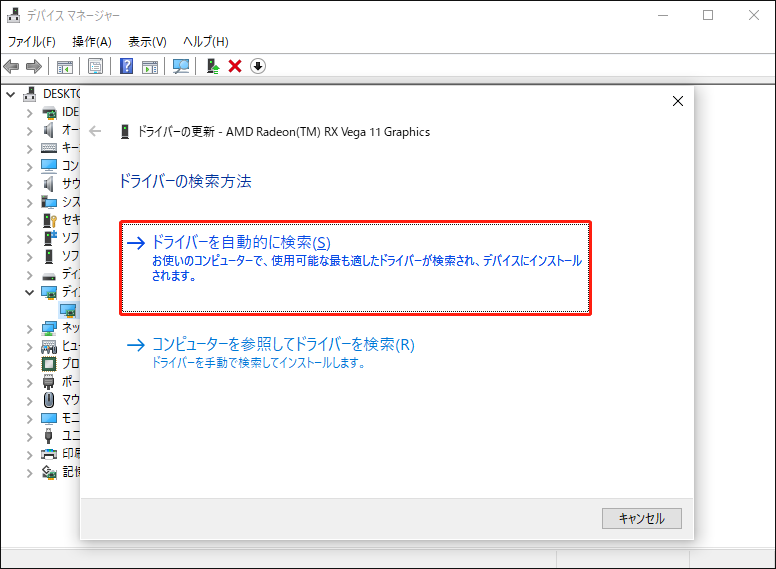The height and width of the screenshot is (569, 776).
Task: Toggle the action pane toolbar icon
Action: [x=149, y=66]
